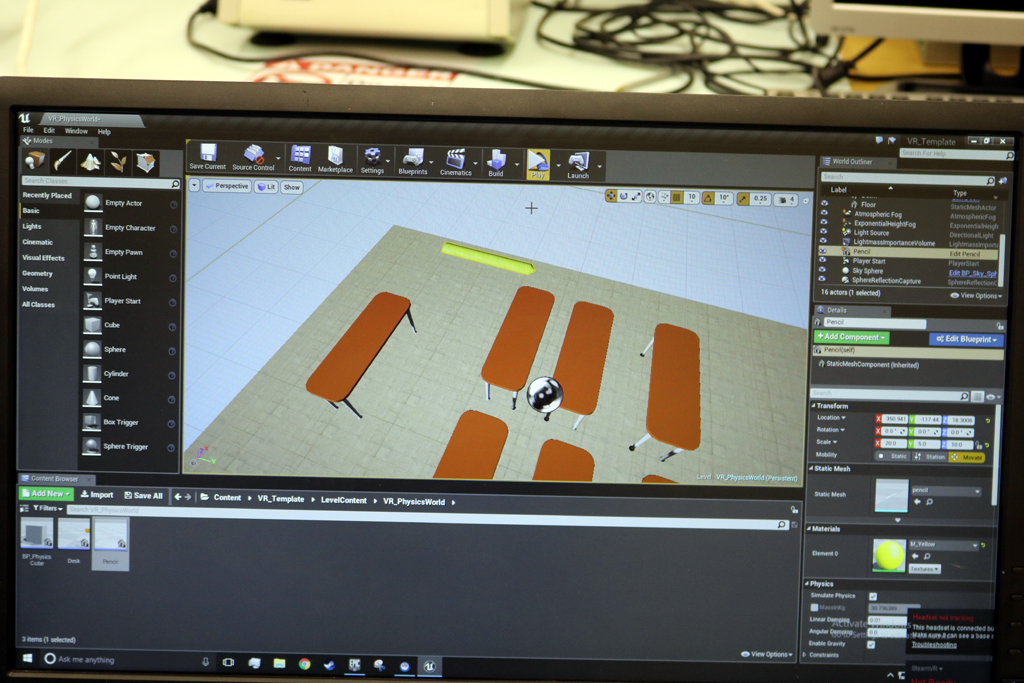The image size is (1024, 683).
Task: Select the Geometry Editing mode icon
Action: pos(146,163)
